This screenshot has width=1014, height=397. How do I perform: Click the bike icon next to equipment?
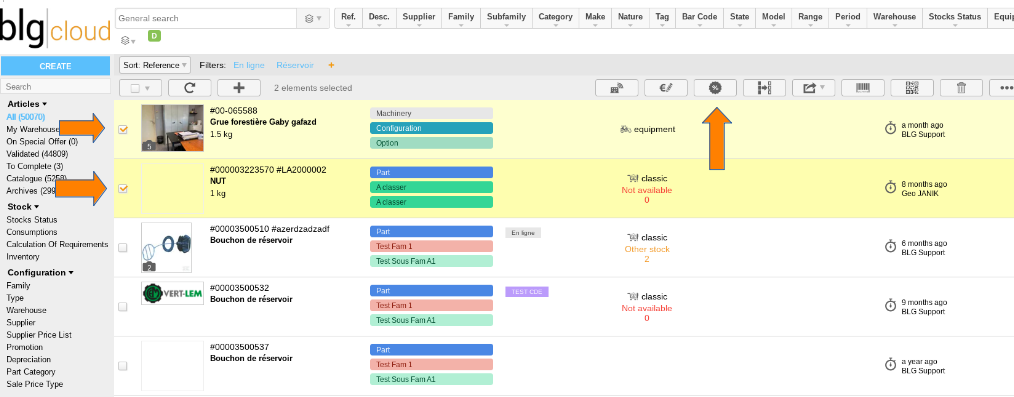[x=625, y=129]
